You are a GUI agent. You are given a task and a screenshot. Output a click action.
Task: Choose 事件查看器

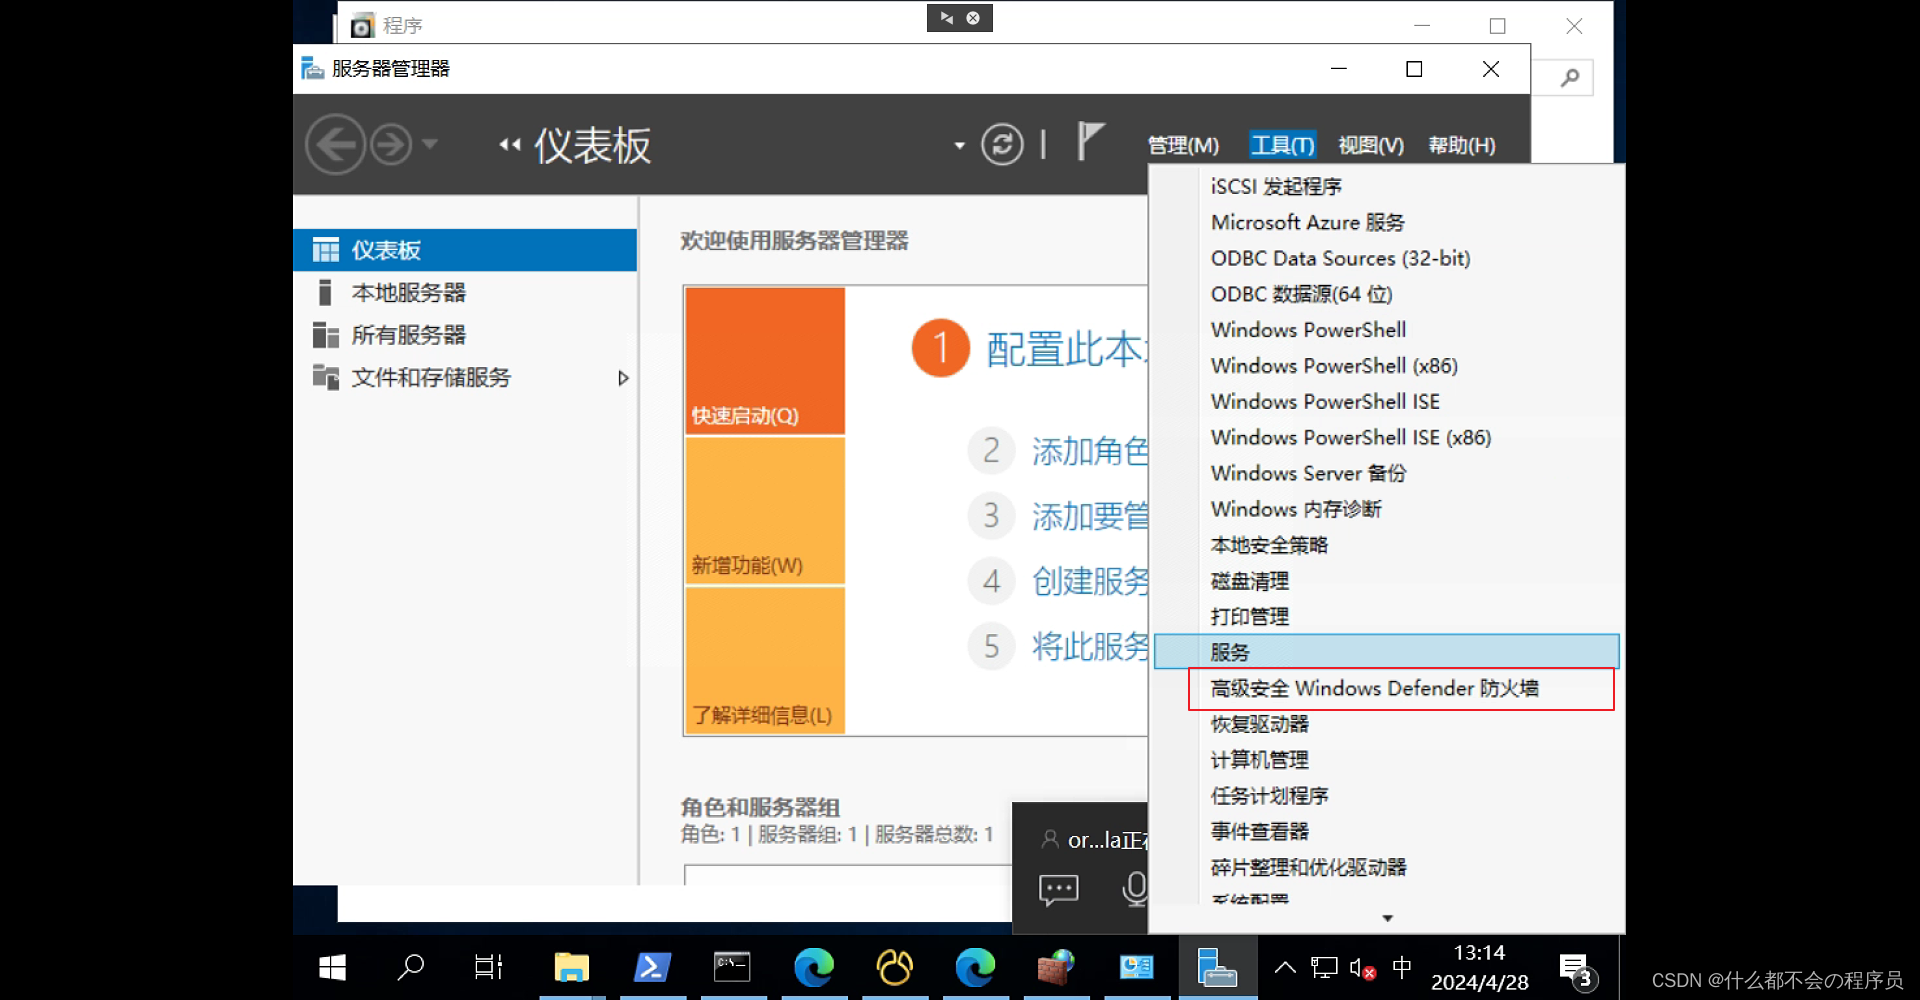[1386, 832]
